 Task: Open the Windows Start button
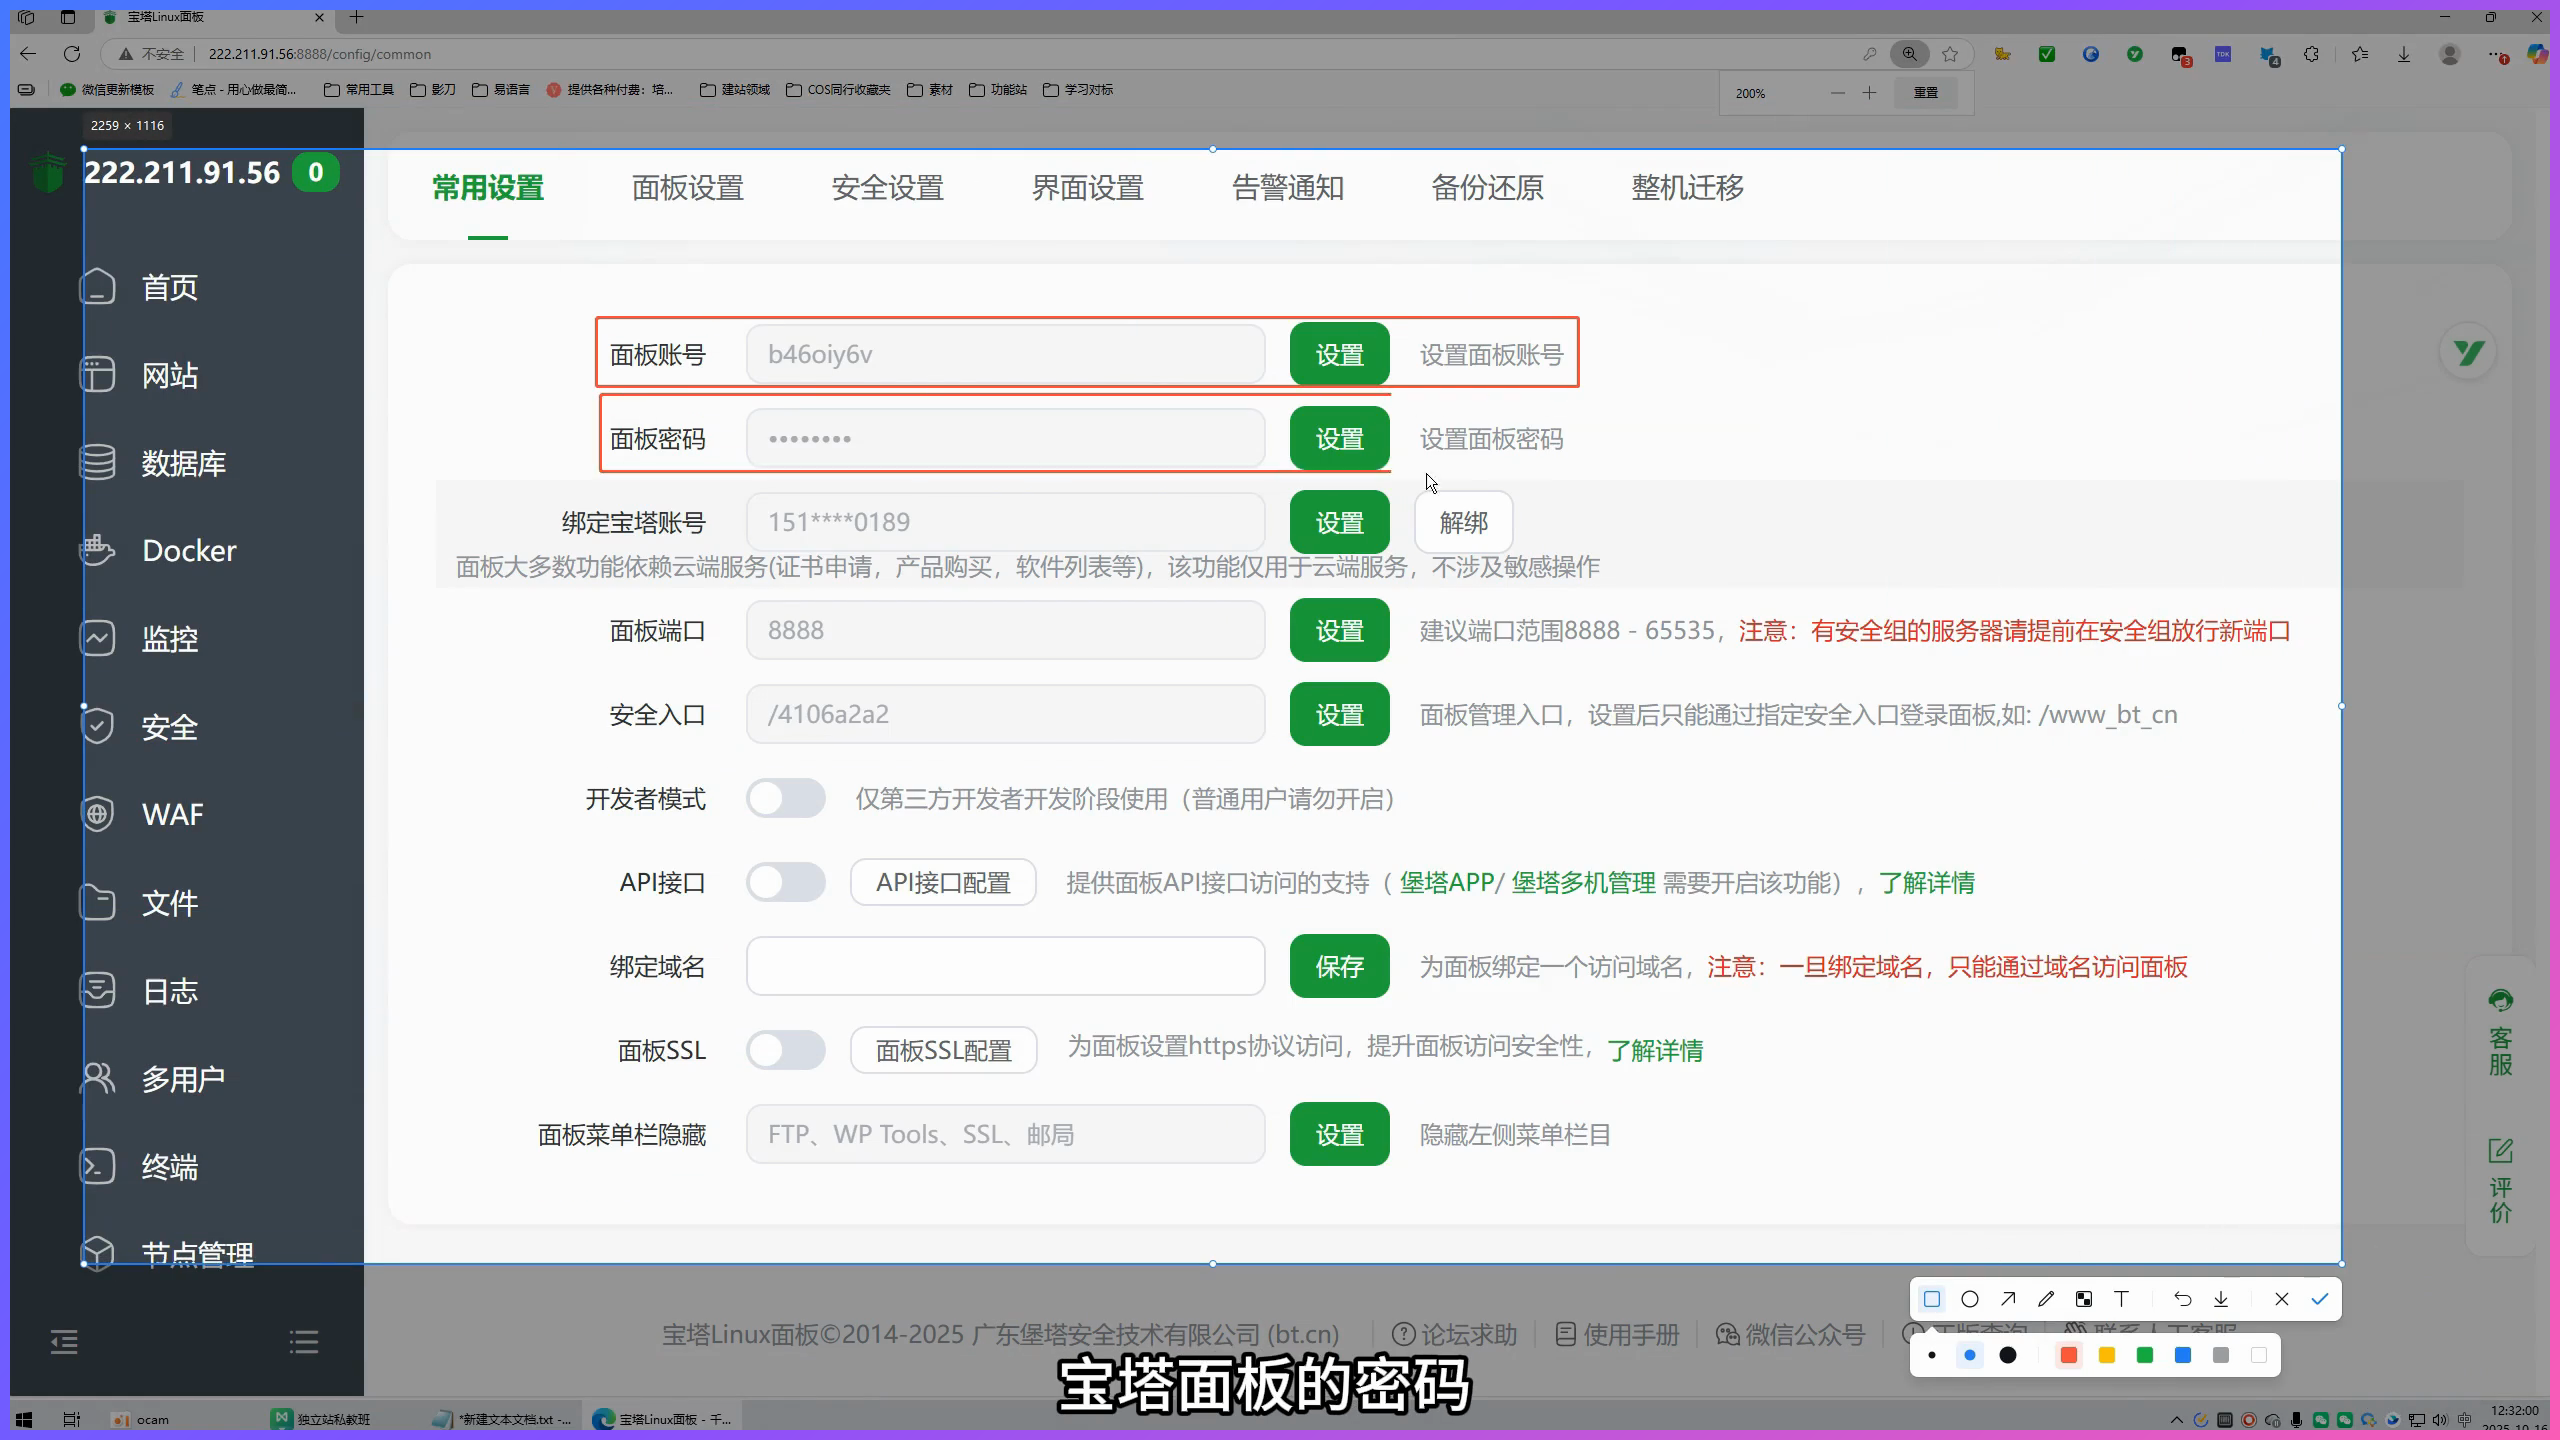click(x=24, y=1419)
